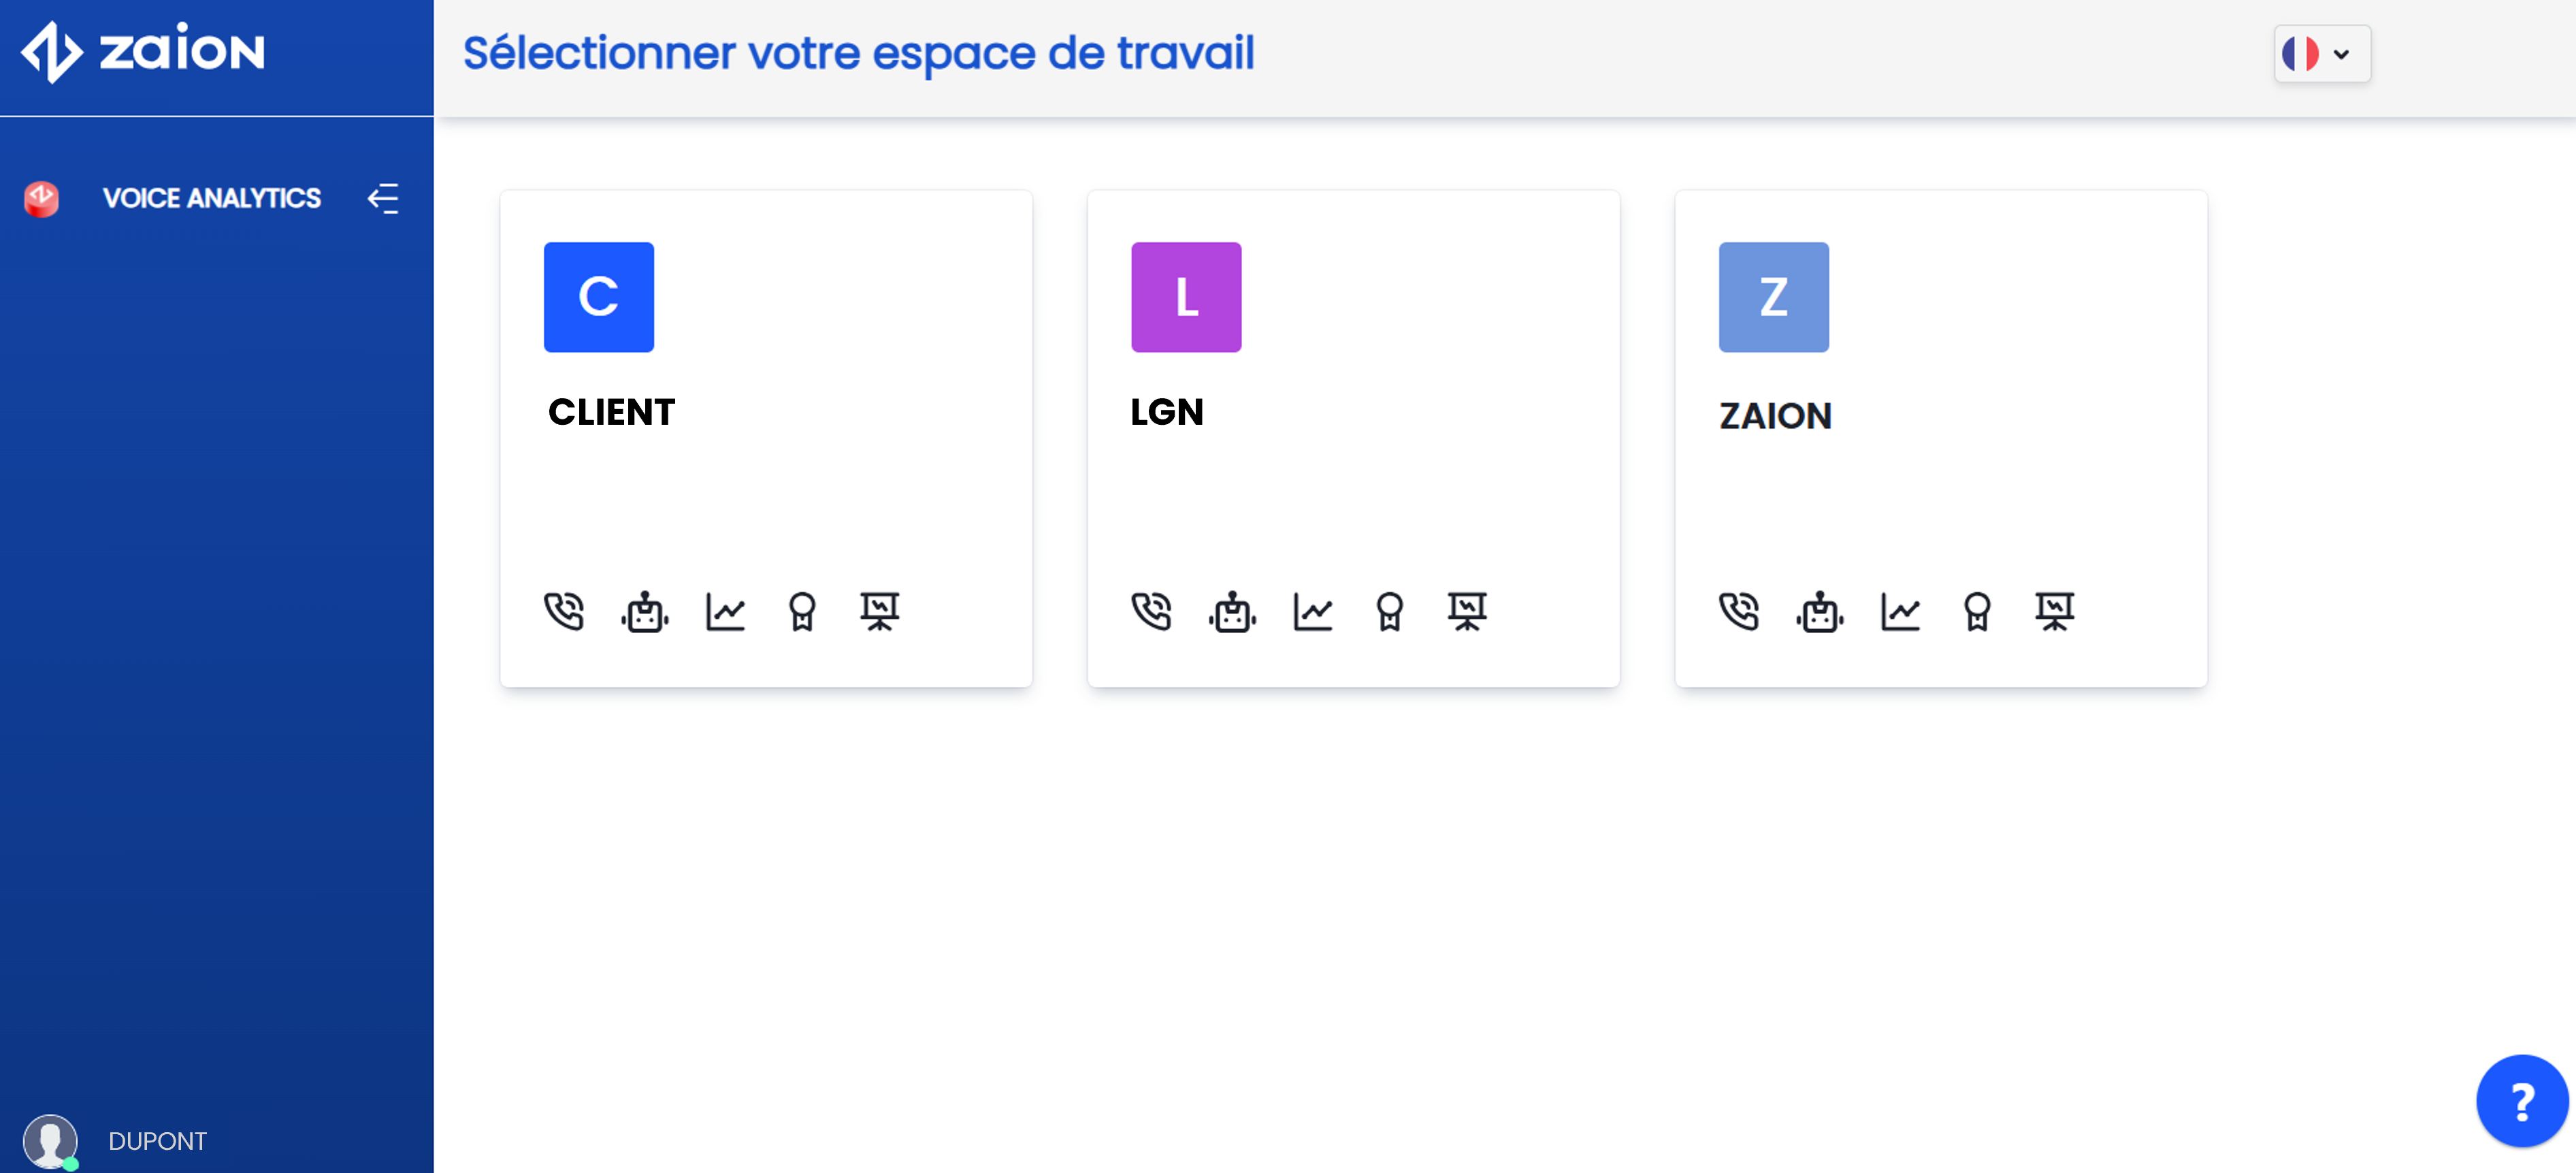Click the blue C workspace tile
The width and height of the screenshot is (2576, 1173).
point(598,297)
